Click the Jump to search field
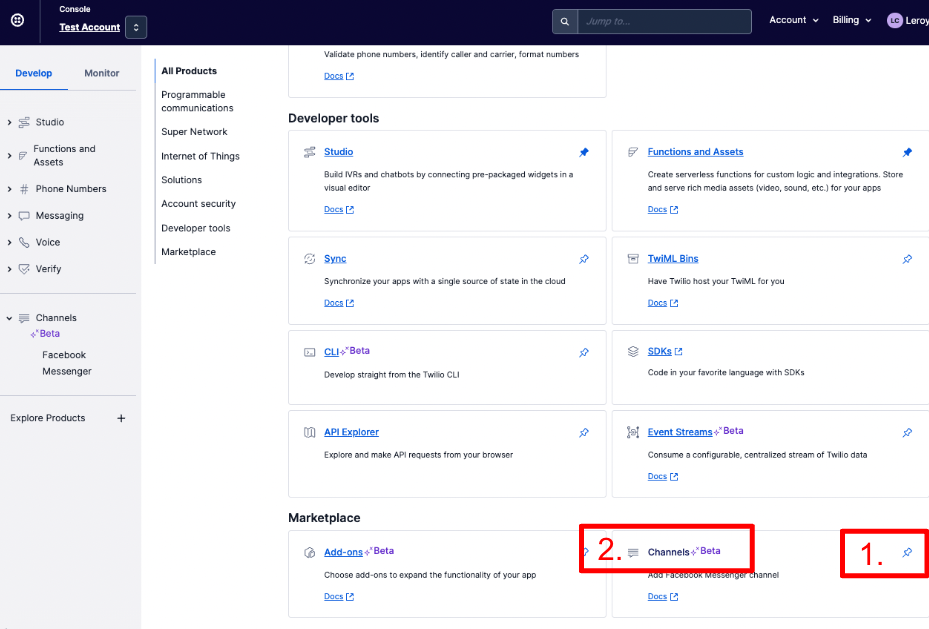 (x=664, y=21)
